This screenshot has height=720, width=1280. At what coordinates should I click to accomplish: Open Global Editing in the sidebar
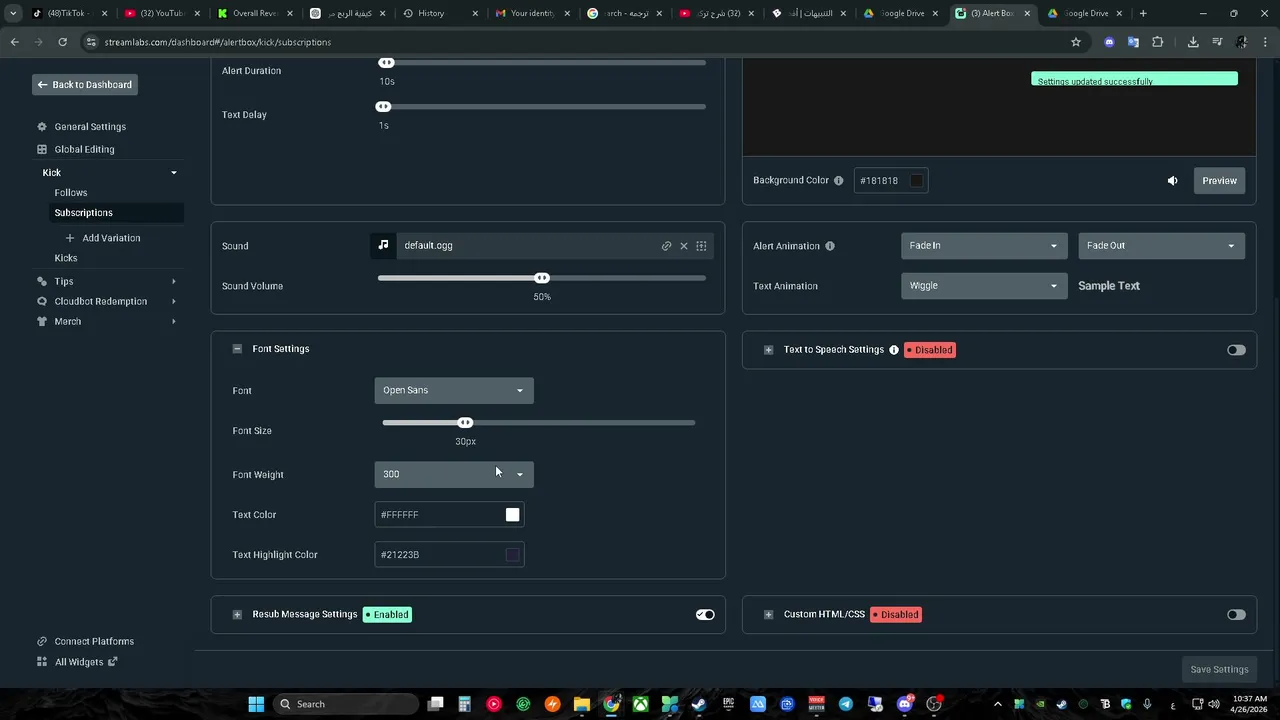click(x=84, y=149)
